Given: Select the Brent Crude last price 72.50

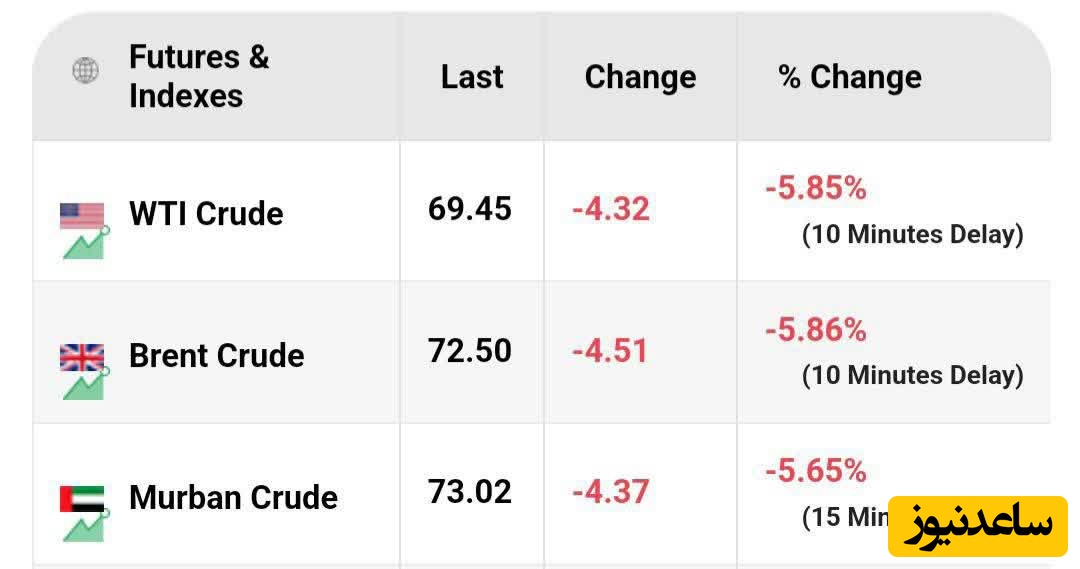Looking at the screenshot, I should (x=470, y=351).
